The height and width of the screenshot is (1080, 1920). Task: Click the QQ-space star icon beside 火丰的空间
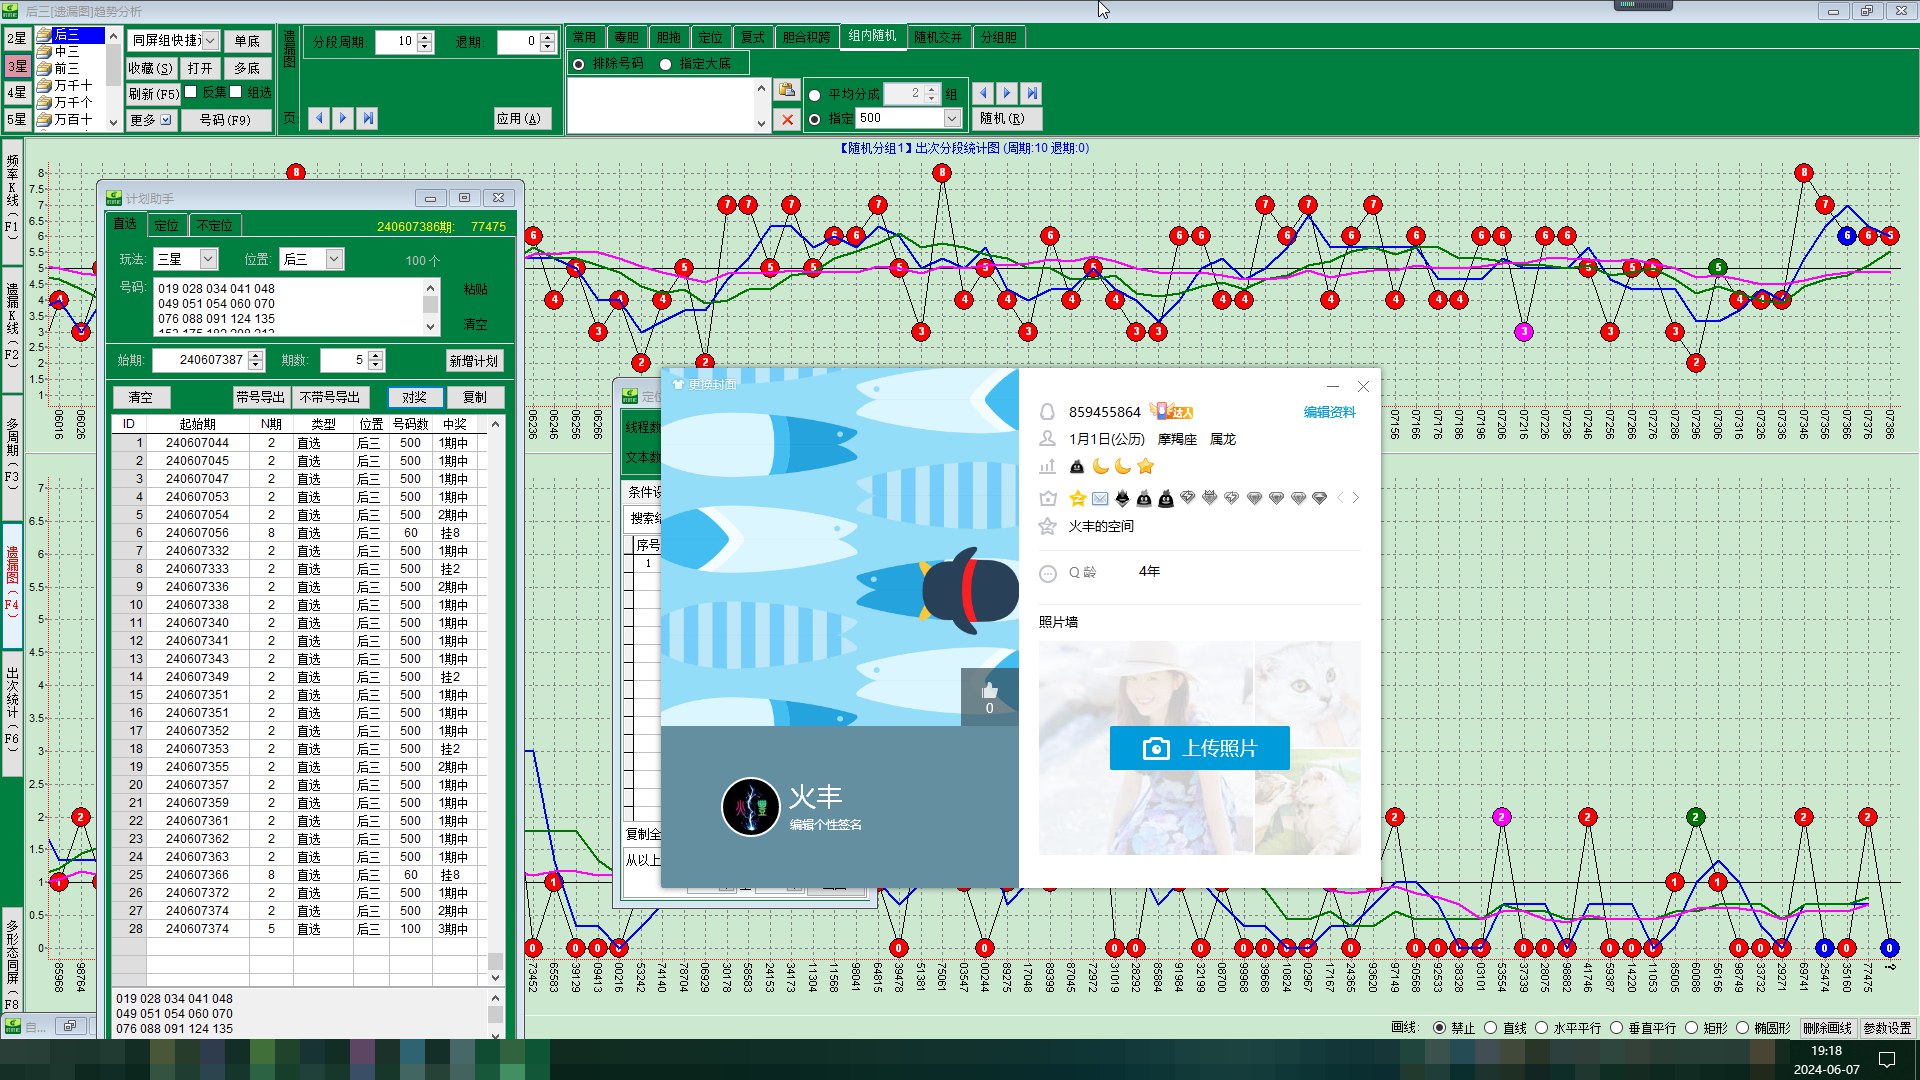(1047, 526)
